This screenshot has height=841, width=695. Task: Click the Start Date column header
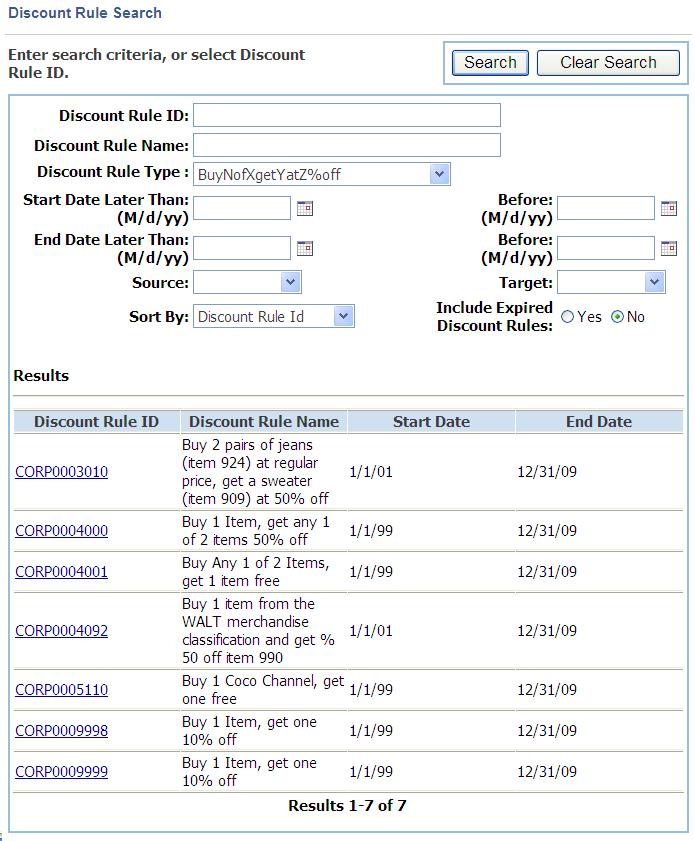[431, 422]
